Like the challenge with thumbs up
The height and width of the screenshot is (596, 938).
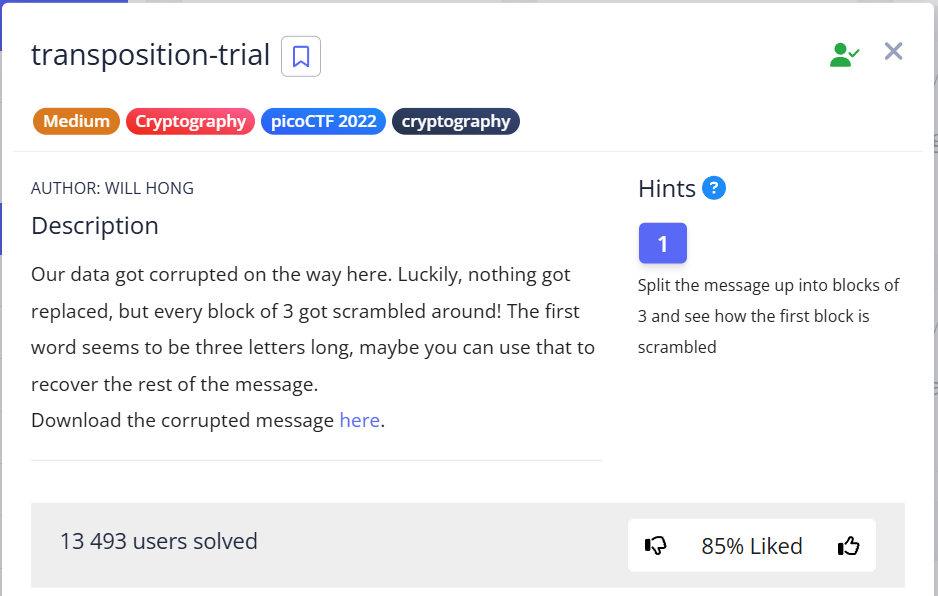[848, 546]
